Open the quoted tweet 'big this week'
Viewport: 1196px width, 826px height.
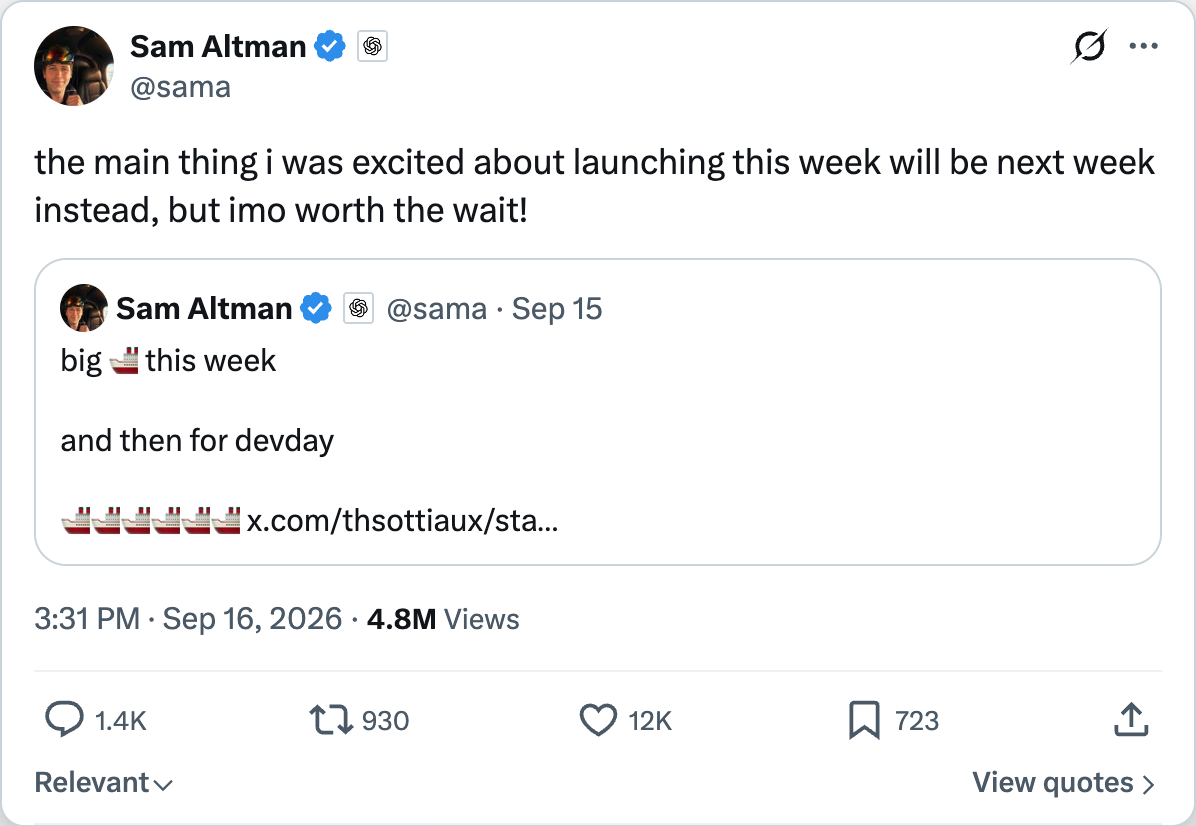(598, 412)
